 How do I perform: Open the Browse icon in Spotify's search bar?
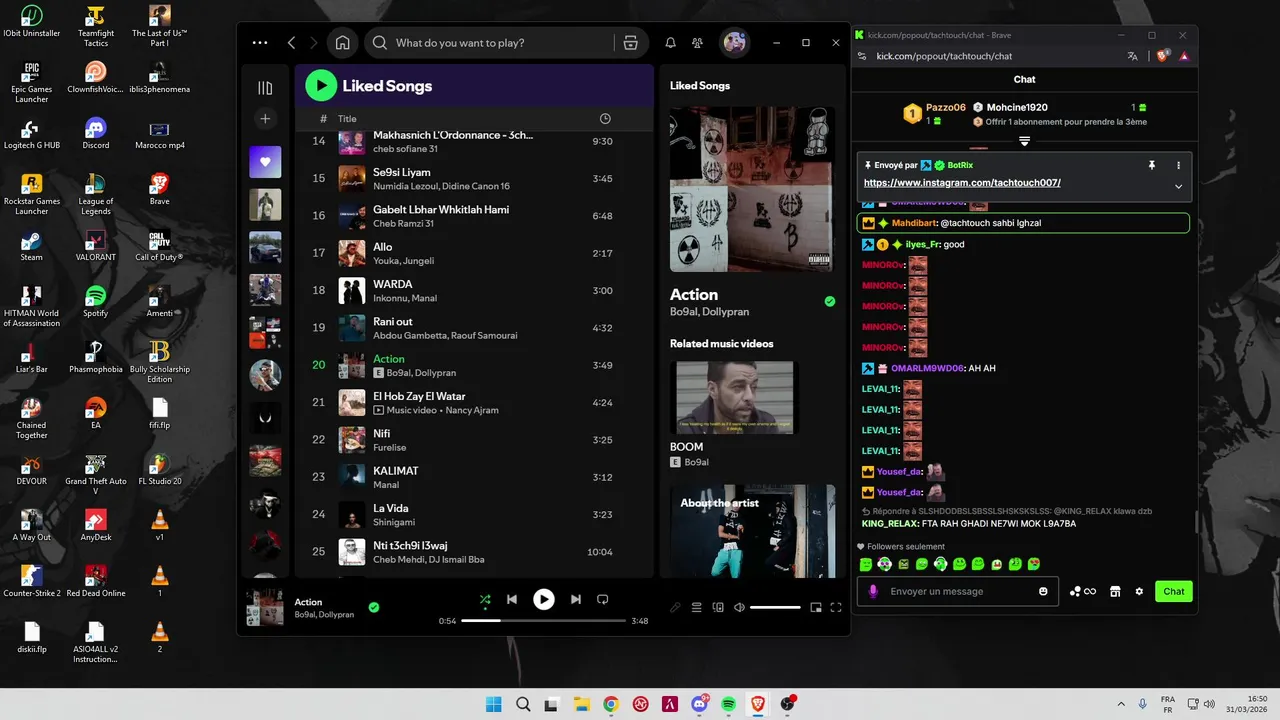(630, 43)
